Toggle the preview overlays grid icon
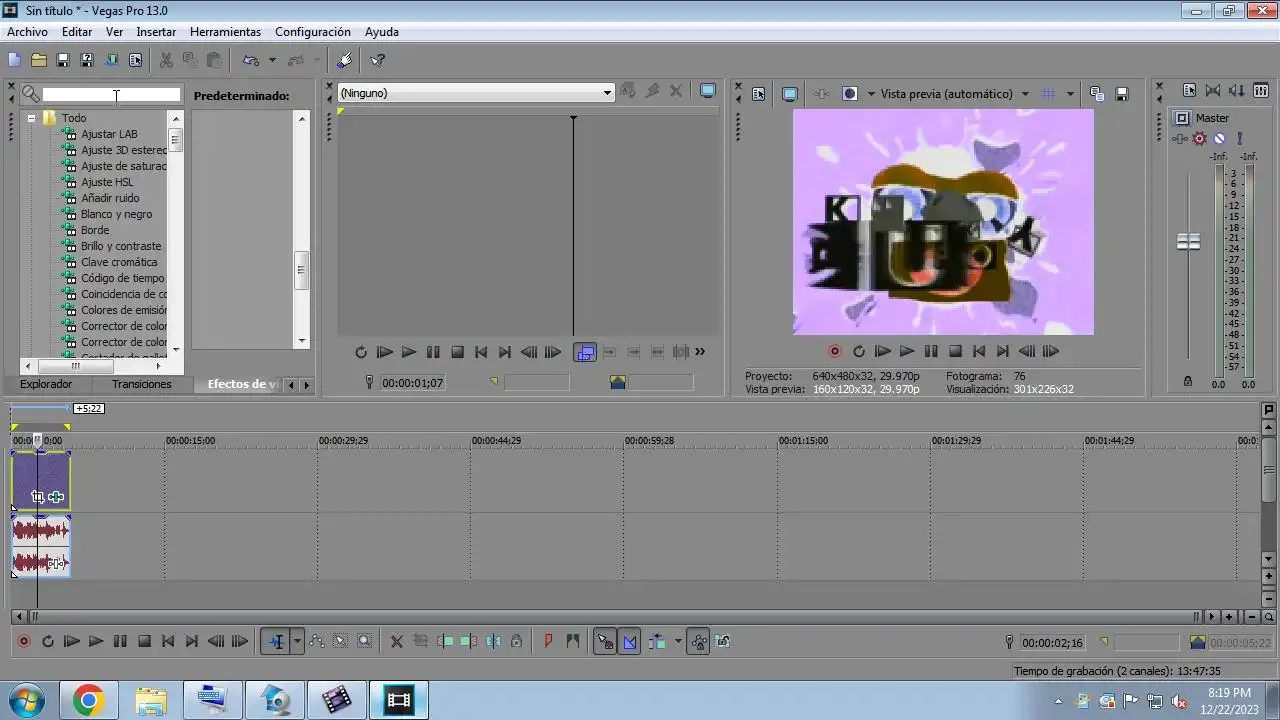 pyautogui.click(x=1049, y=94)
